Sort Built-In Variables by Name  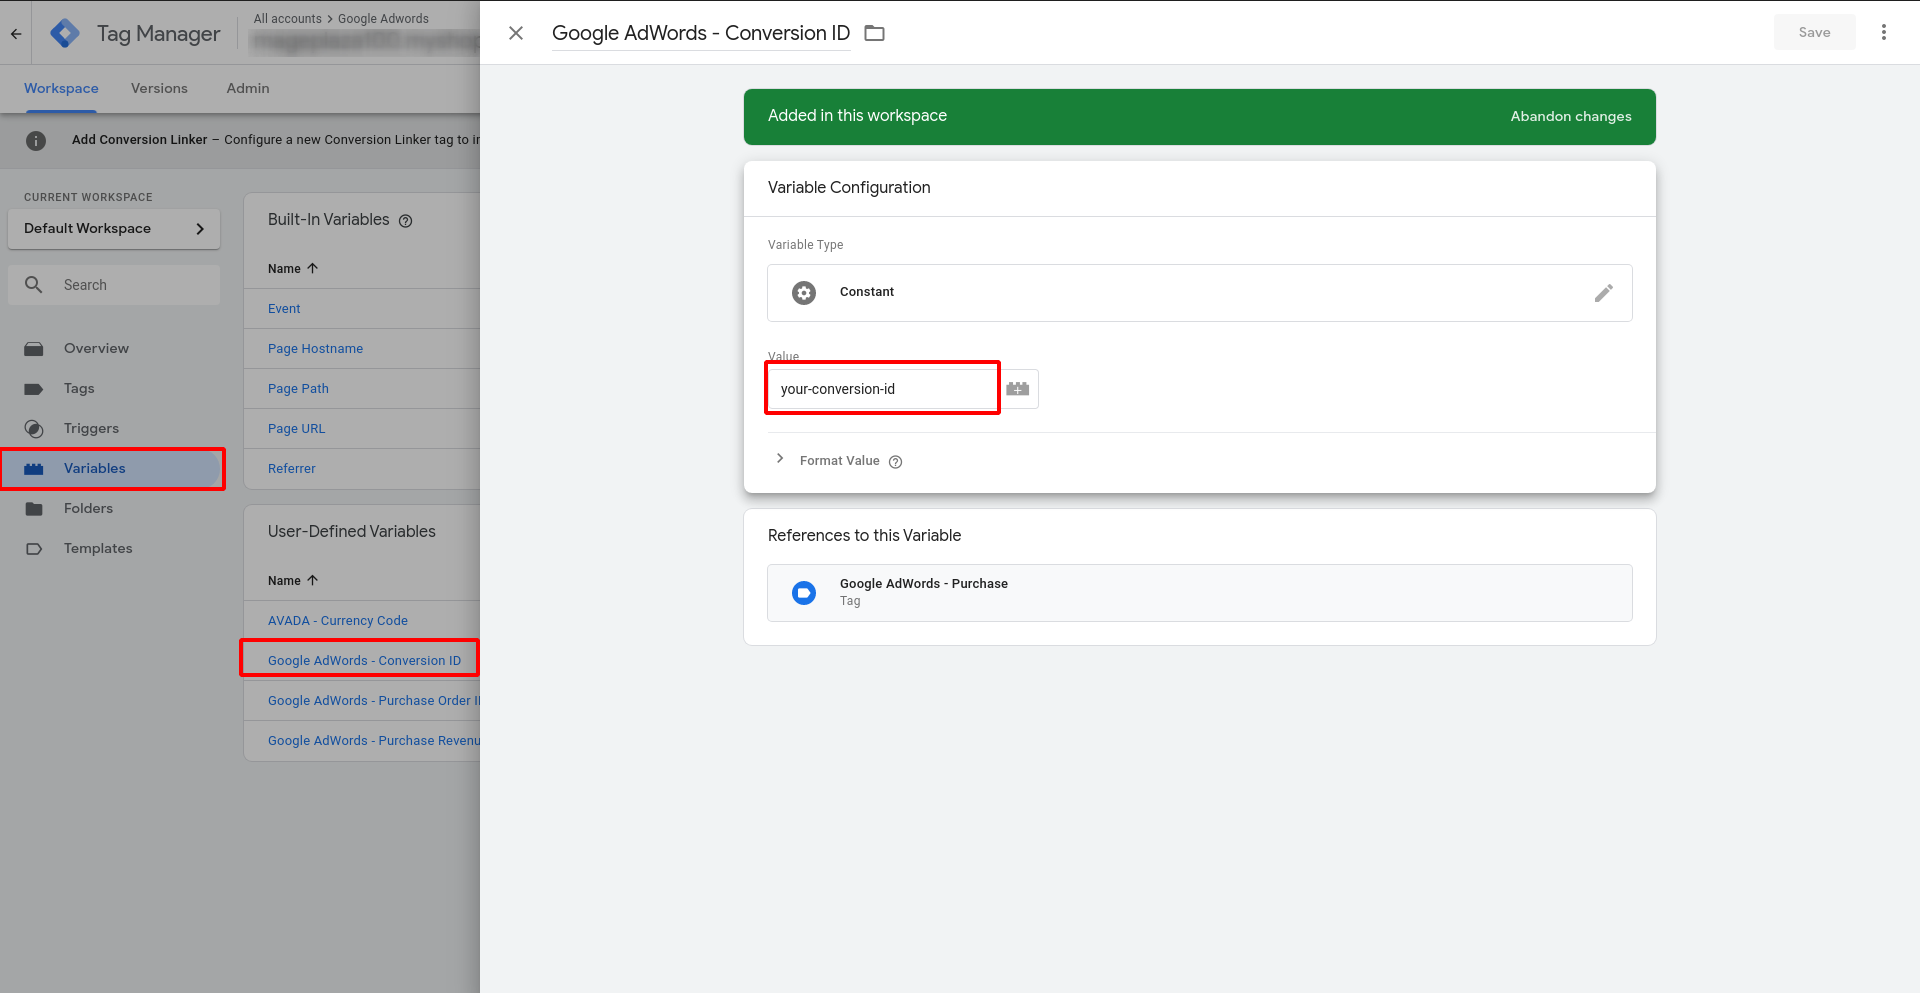pos(293,268)
